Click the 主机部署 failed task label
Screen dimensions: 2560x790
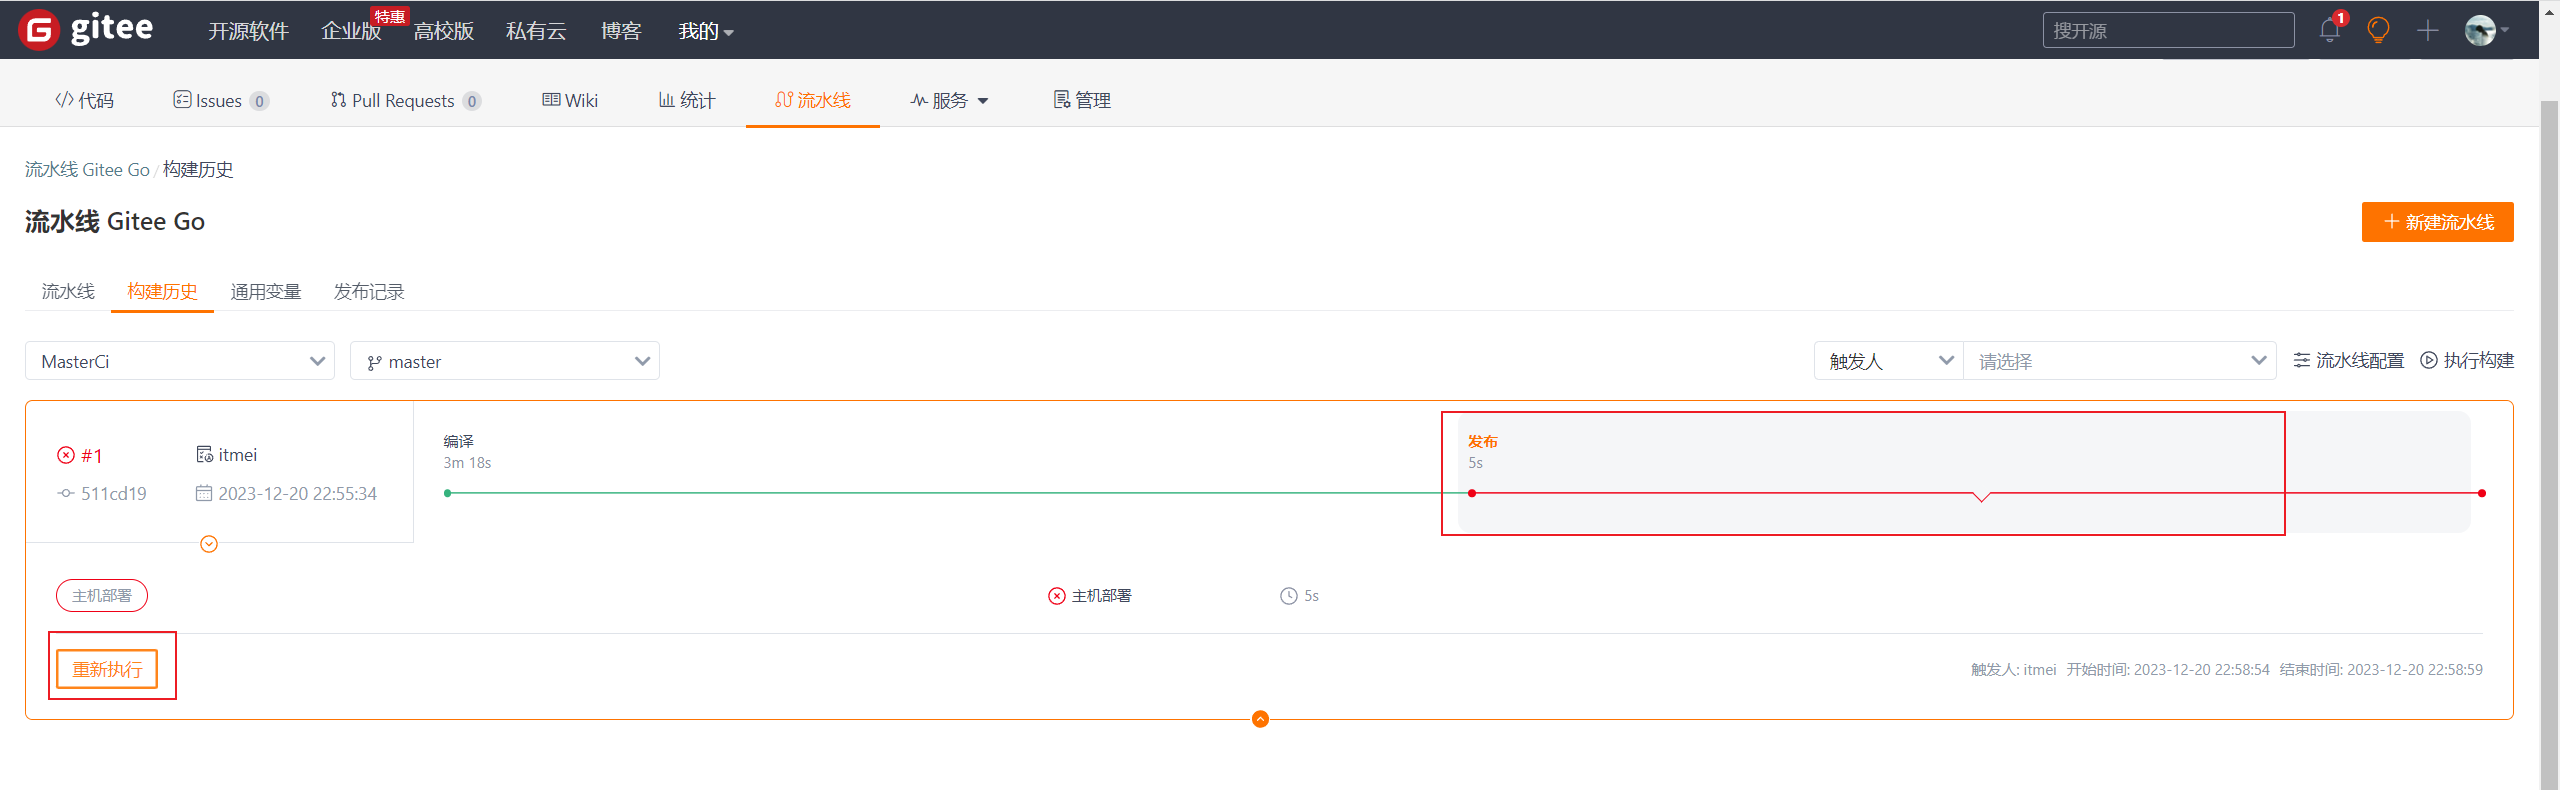pyautogui.click(x=1102, y=596)
